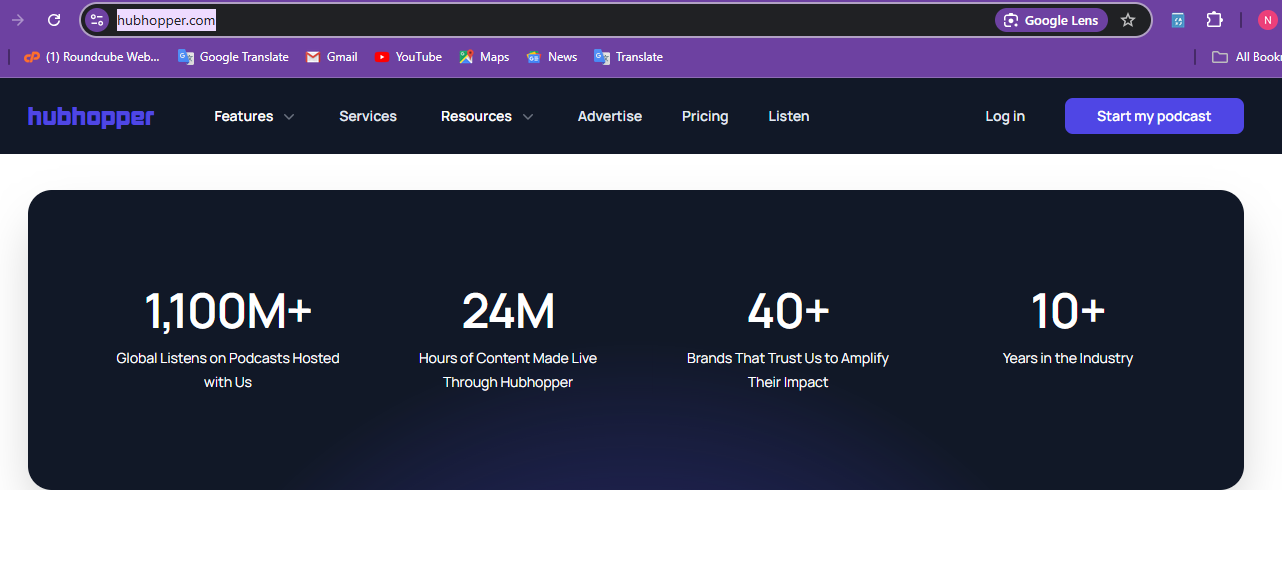Open Roundcube Webmail bookmark
The image size is (1282, 575).
point(91,57)
